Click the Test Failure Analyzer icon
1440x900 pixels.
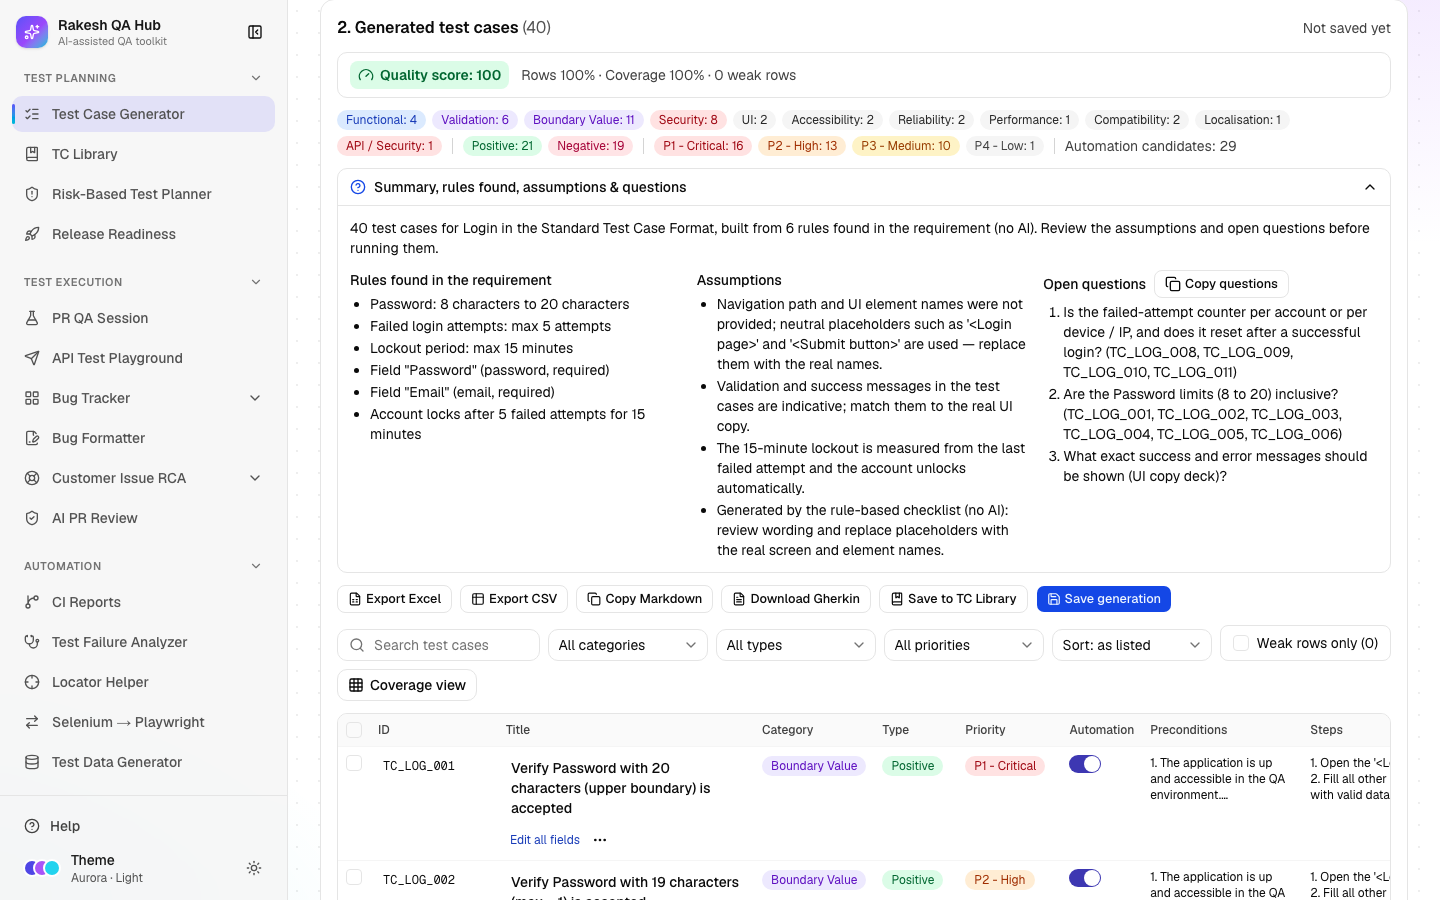click(32, 642)
